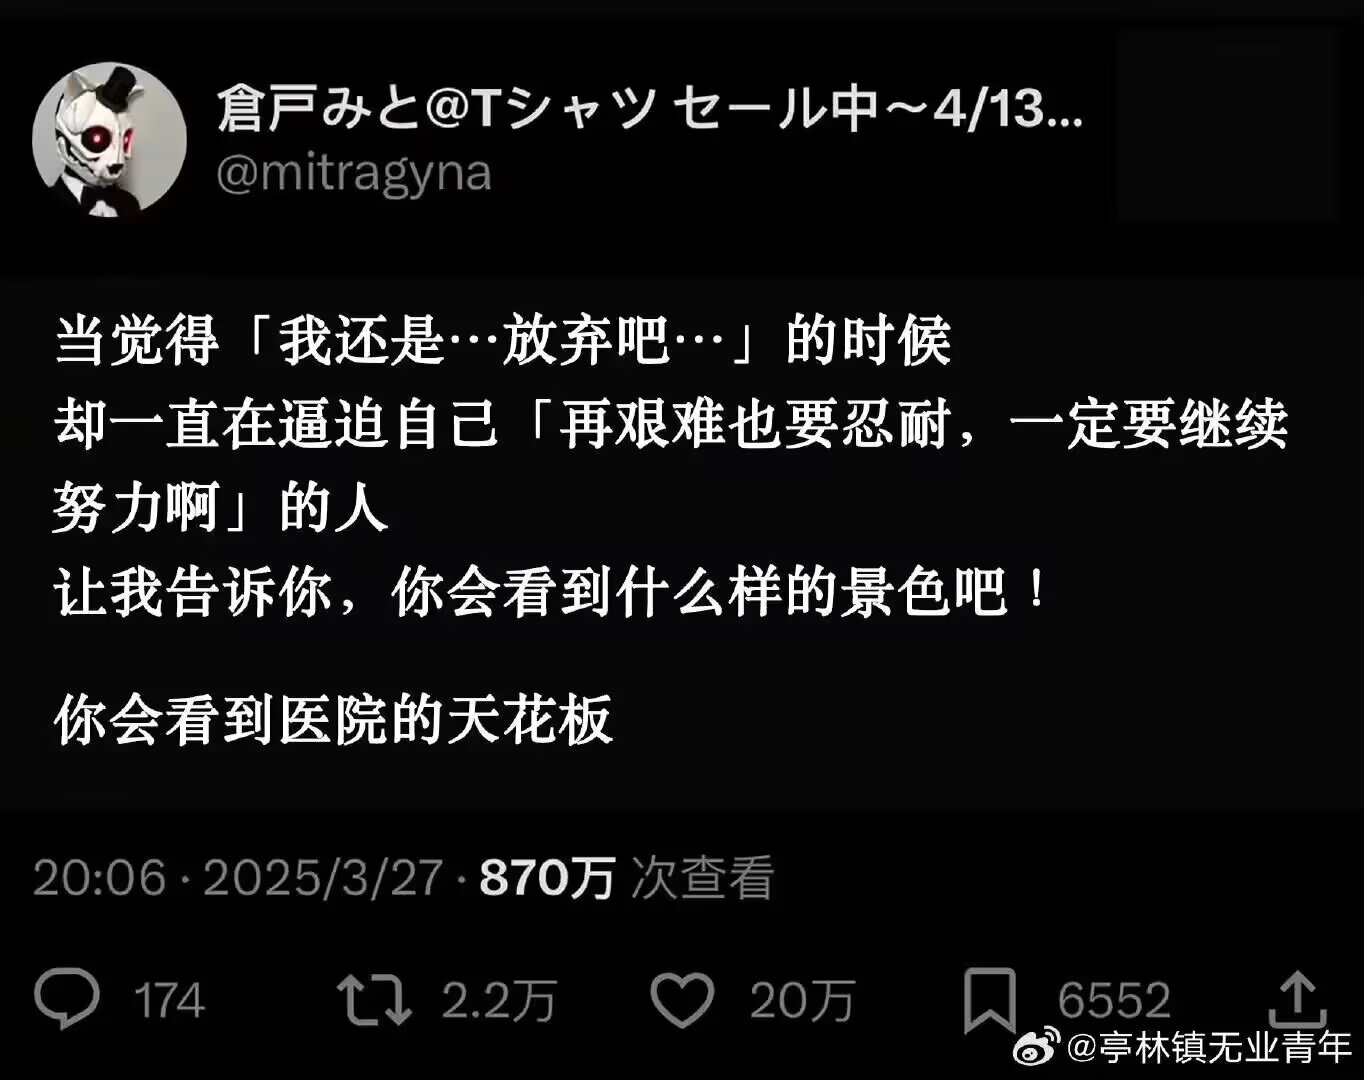View the 2.2万 retweet count
Viewport: 1364px width, 1080px height.
tap(499, 1000)
